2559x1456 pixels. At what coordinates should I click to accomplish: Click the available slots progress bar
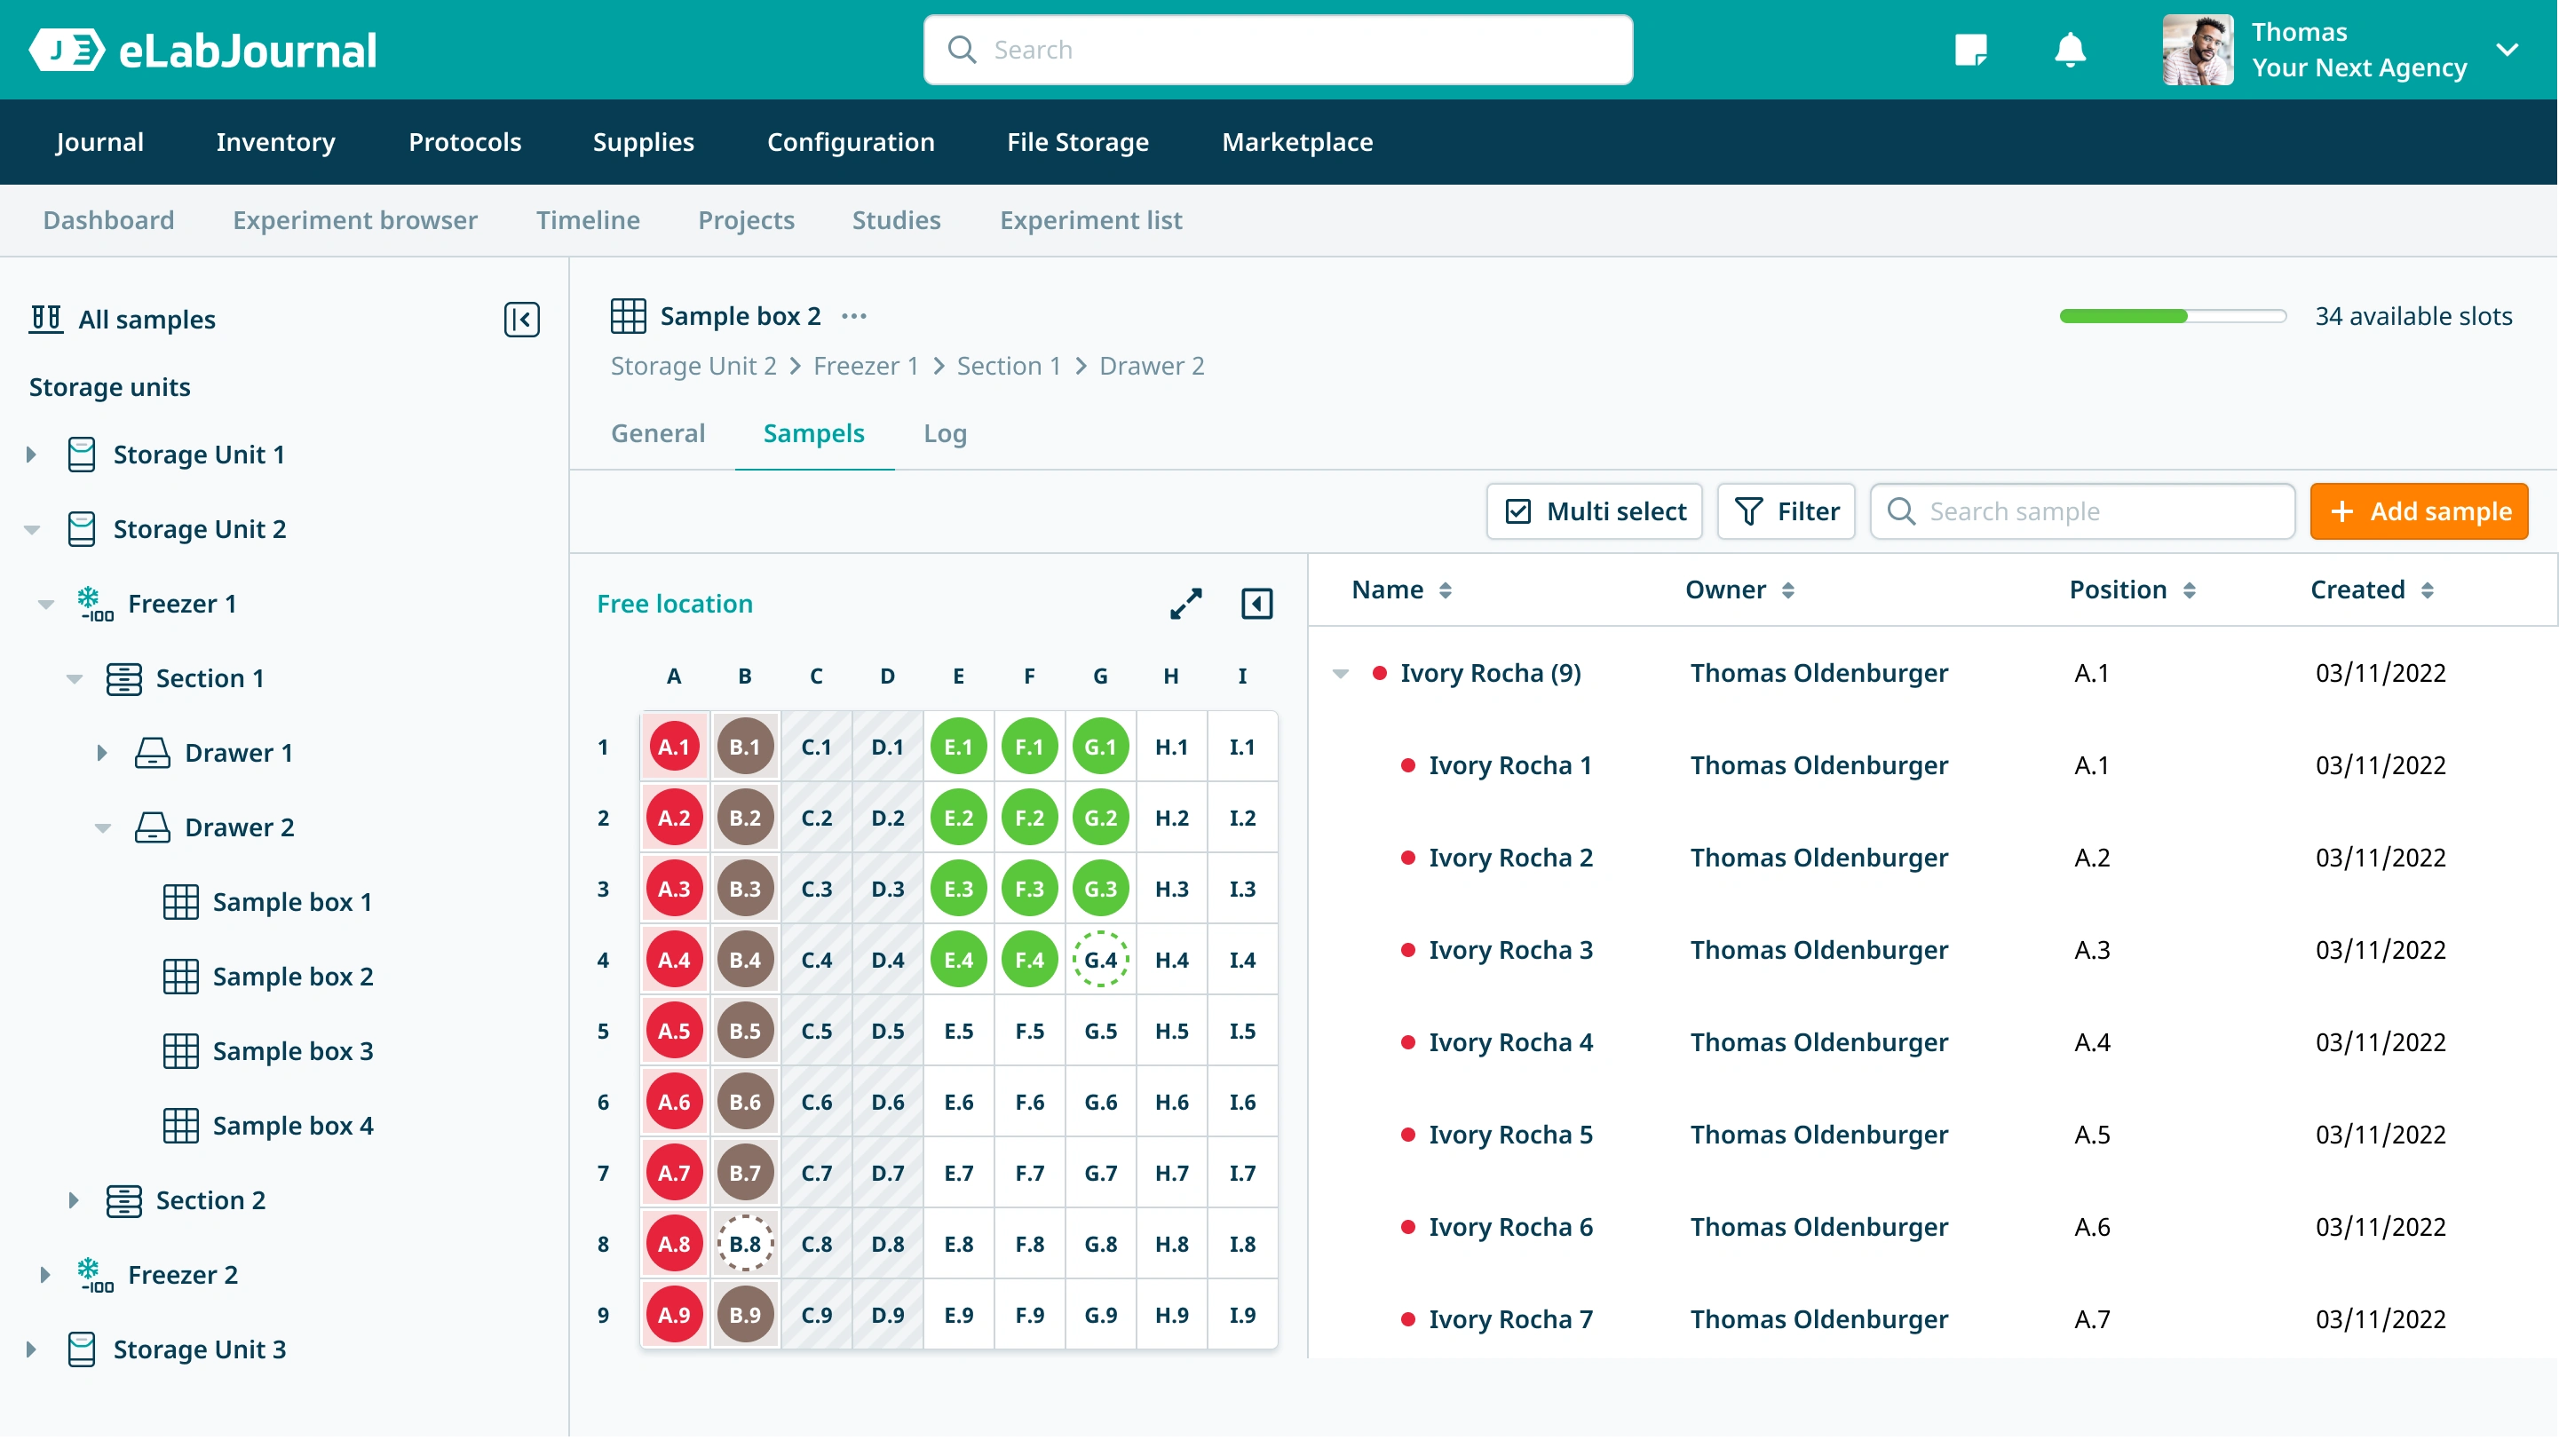pos(2172,316)
